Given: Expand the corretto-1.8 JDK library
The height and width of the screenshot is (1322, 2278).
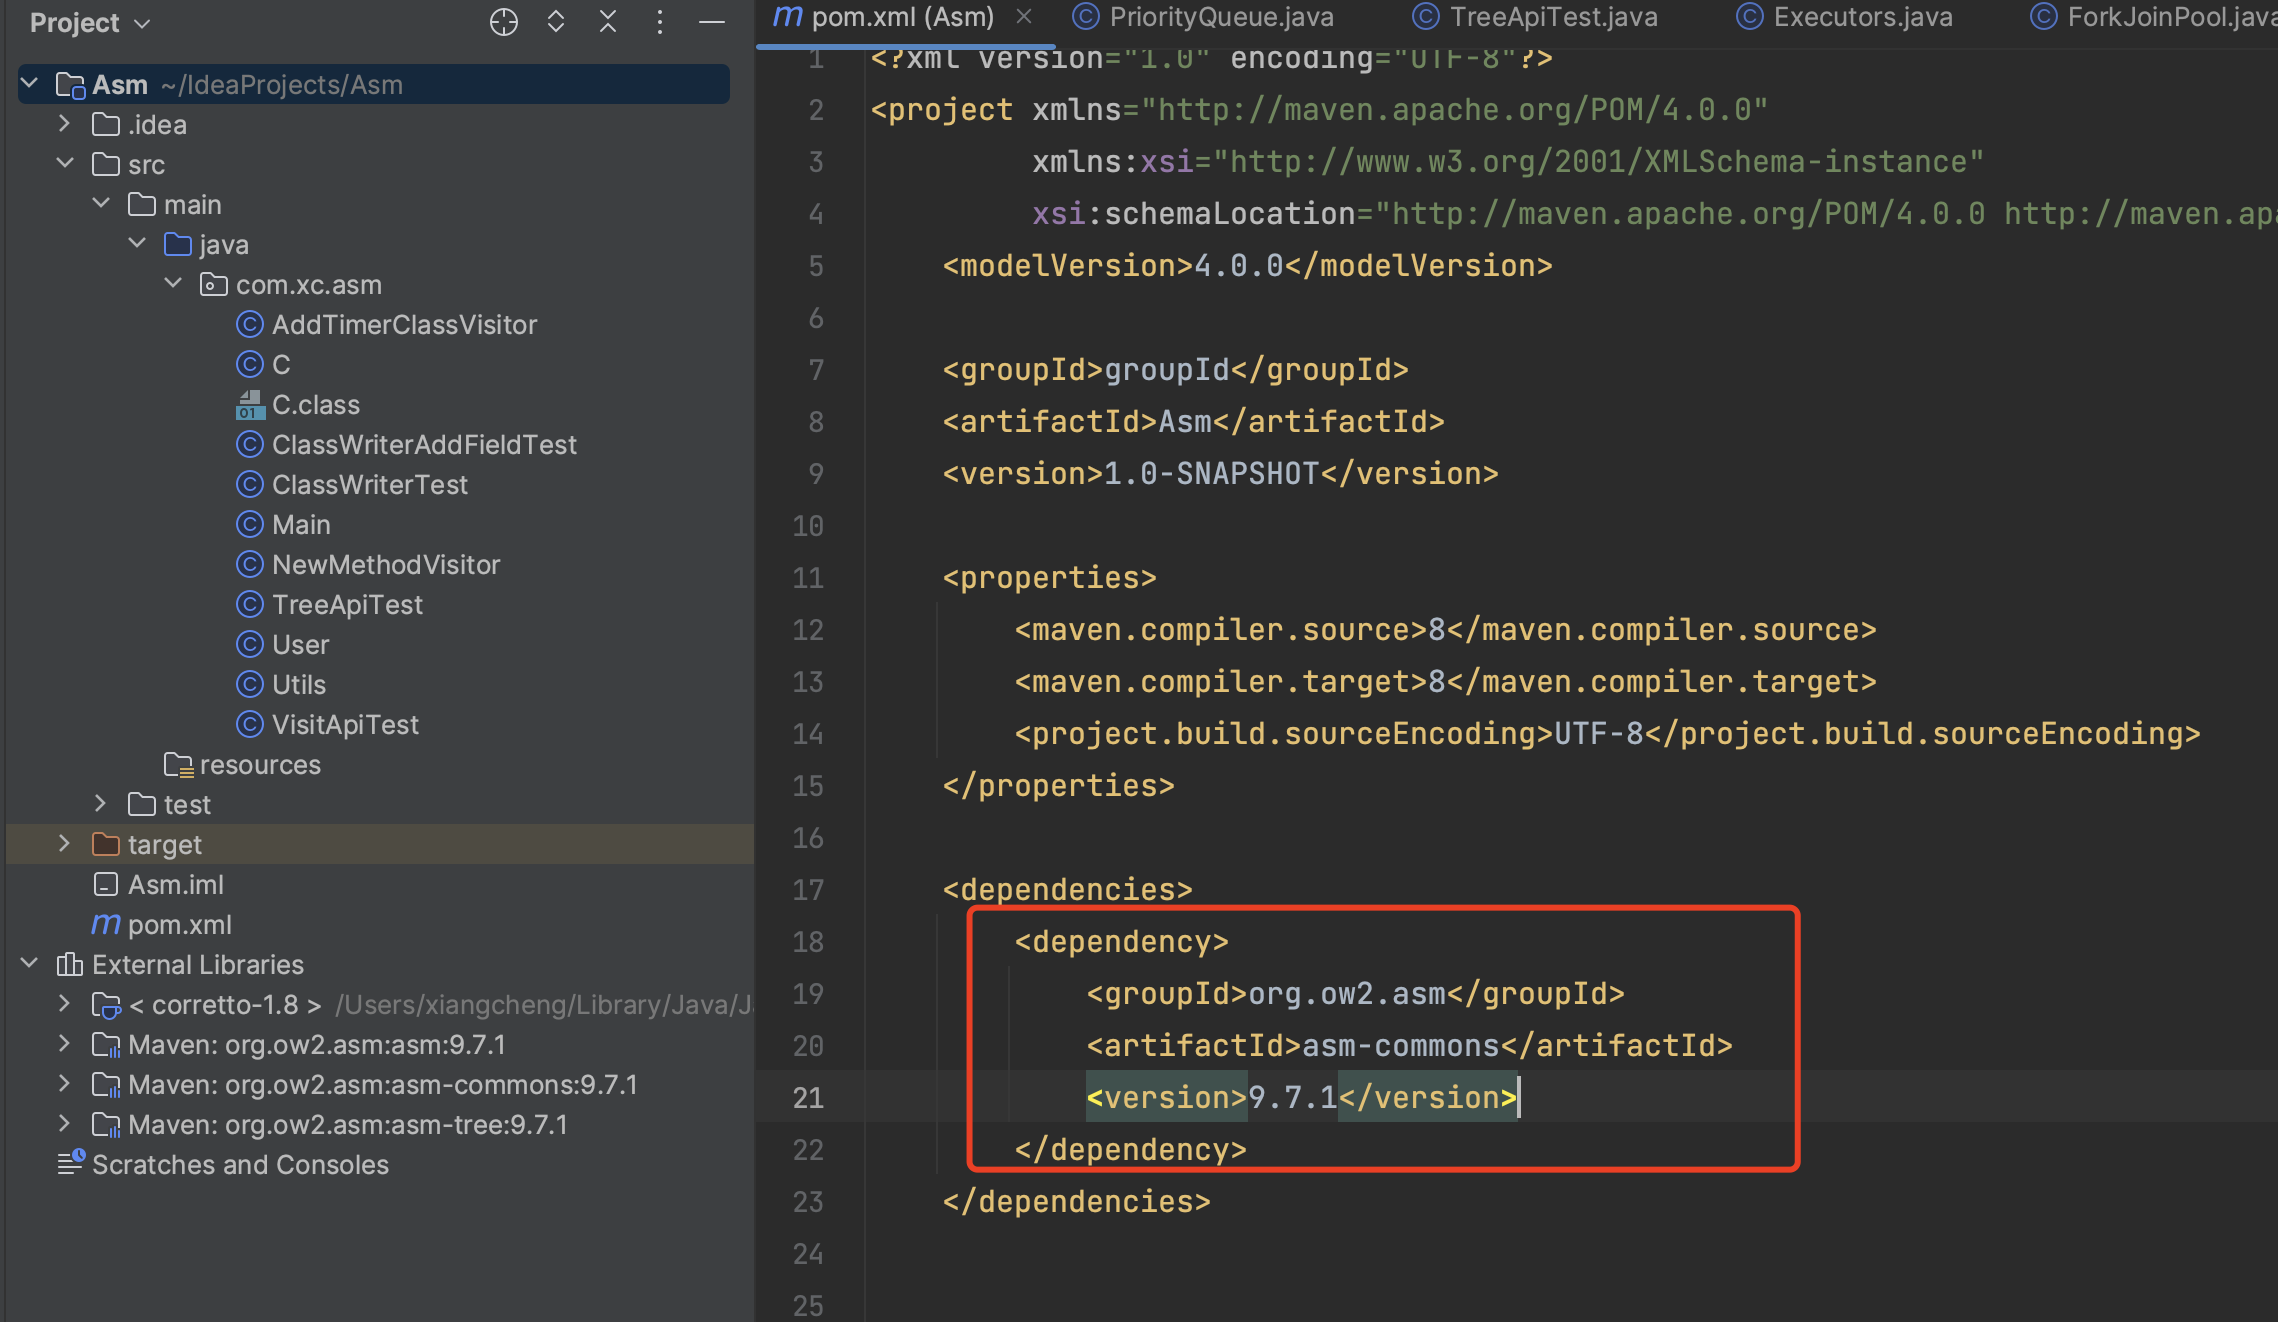Looking at the screenshot, I should 65,1004.
